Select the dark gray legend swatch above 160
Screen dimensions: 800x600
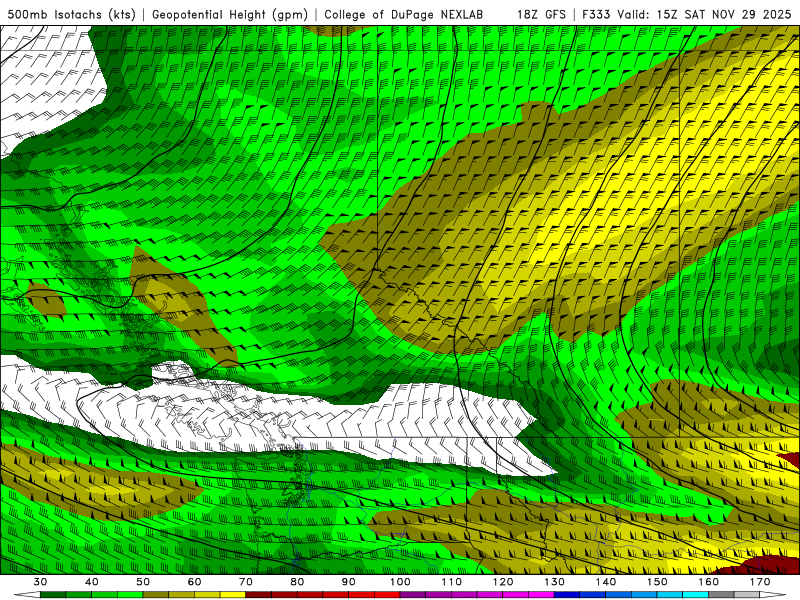point(721,595)
